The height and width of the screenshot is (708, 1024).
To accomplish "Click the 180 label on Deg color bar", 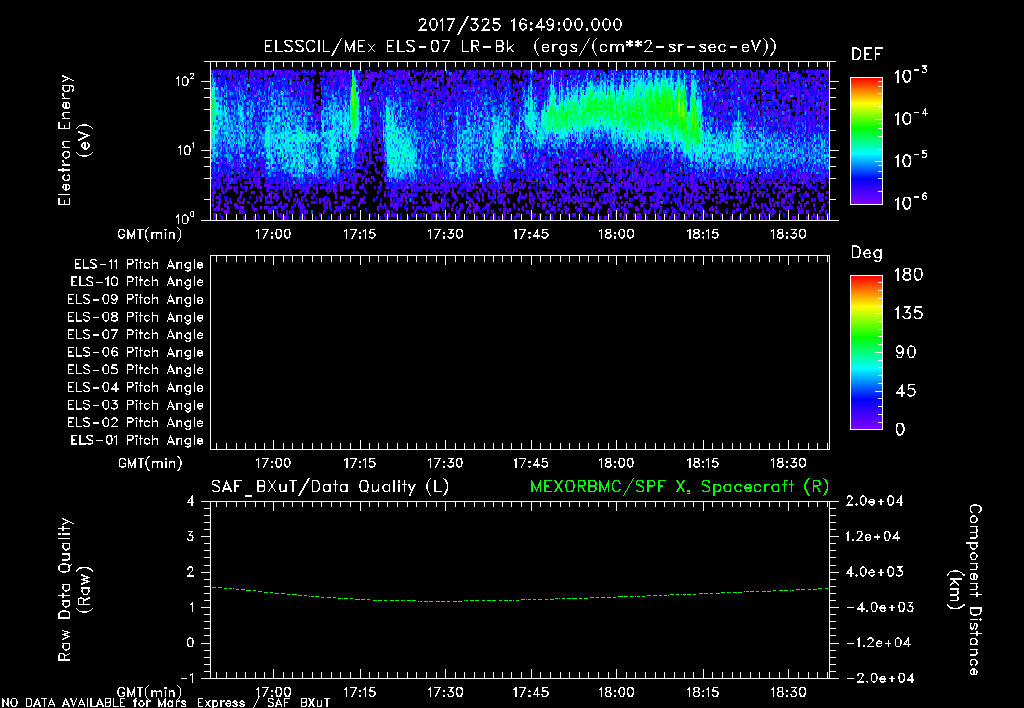I will point(908,274).
